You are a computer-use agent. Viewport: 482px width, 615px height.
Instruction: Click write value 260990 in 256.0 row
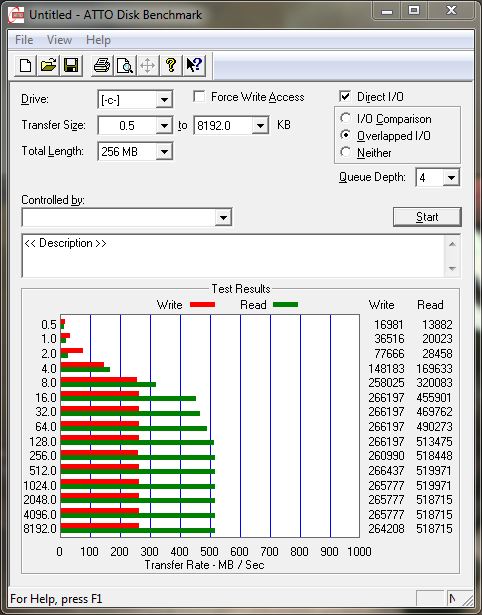pos(386,455)
